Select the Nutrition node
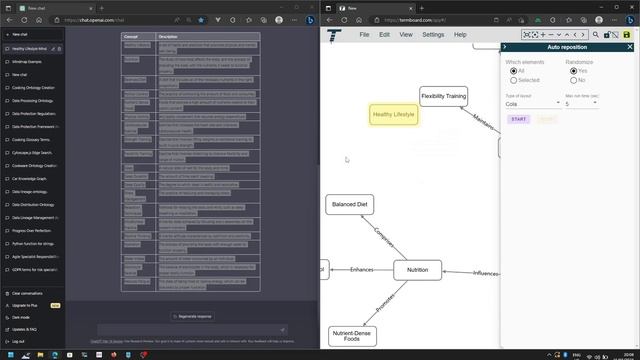 click(417, 270)
